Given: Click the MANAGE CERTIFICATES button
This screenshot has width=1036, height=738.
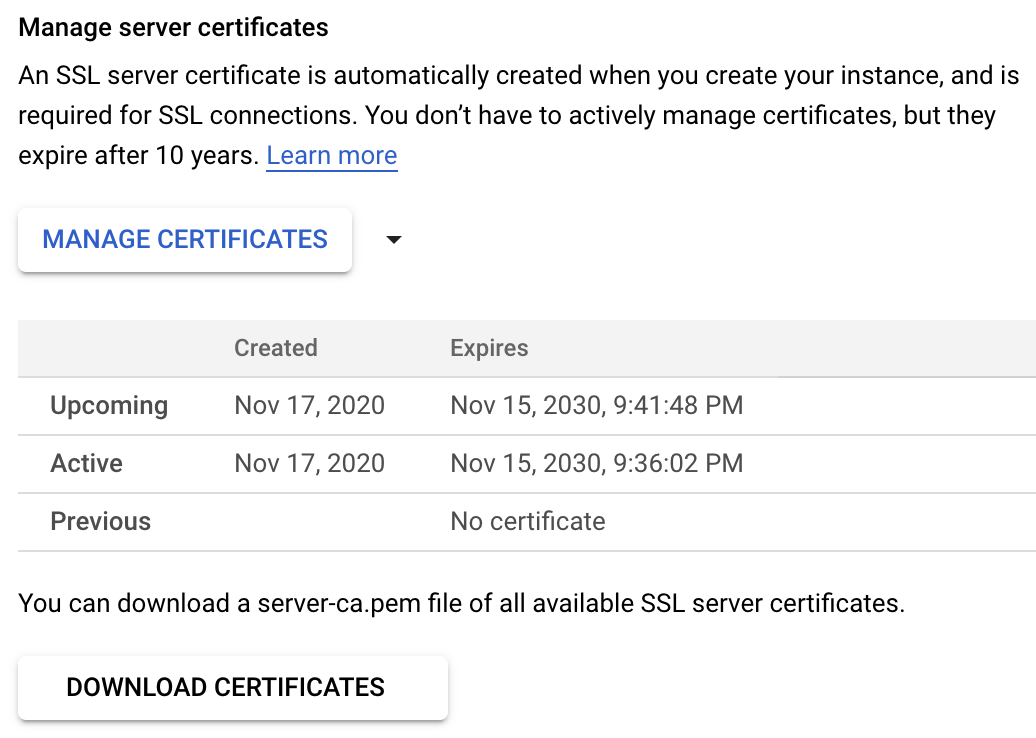Looking at the screenshot, I should [184, 239].
